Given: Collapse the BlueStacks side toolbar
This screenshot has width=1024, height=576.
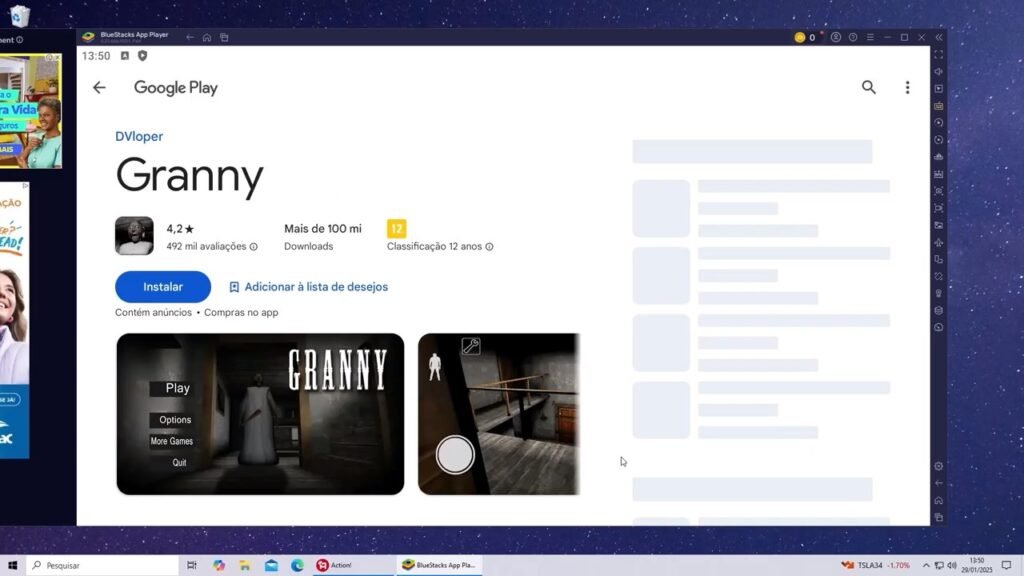Looking at the screenshot, I should (939, 37).
